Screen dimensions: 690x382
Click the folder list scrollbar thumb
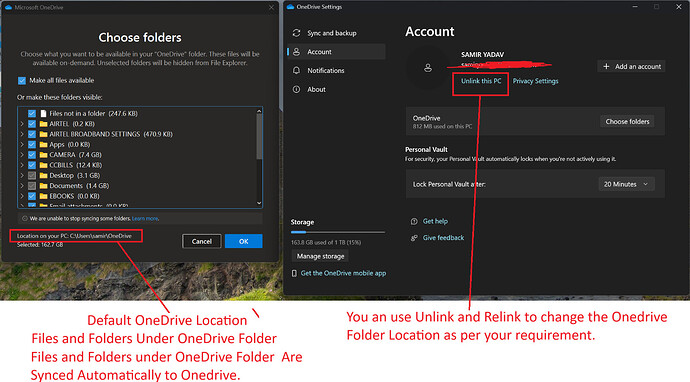coord(259,136)
